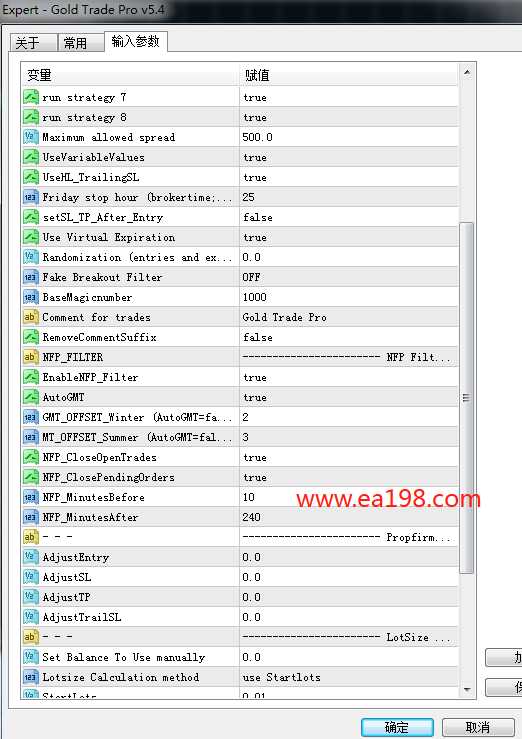This screenshot has width=522, height=739.
Task: Click the icon beside RemoveCommentSuffix
Action: [31, 337]
